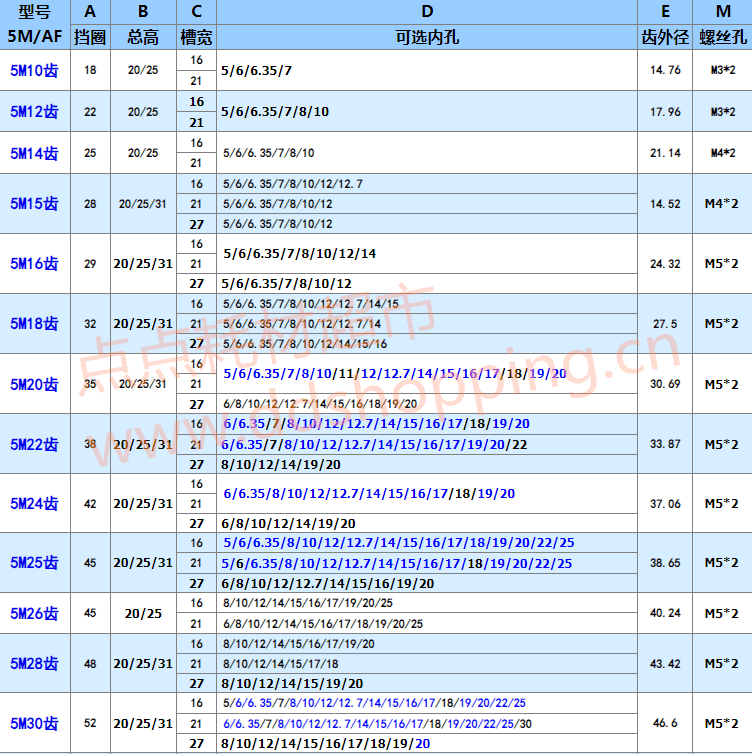Click tooth diameter value 30.69

[x=665, y=384]
